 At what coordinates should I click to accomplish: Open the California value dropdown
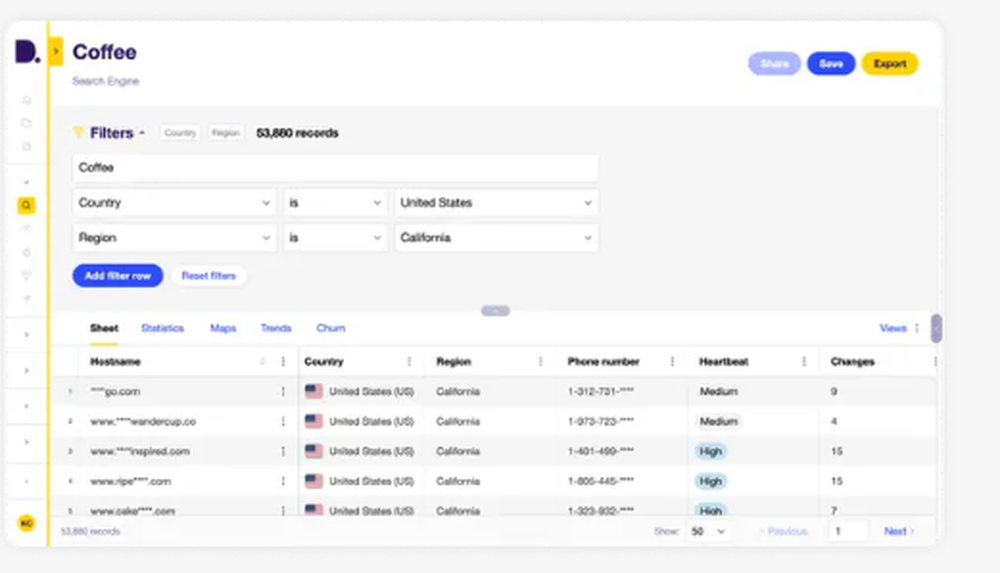(496, 237)
